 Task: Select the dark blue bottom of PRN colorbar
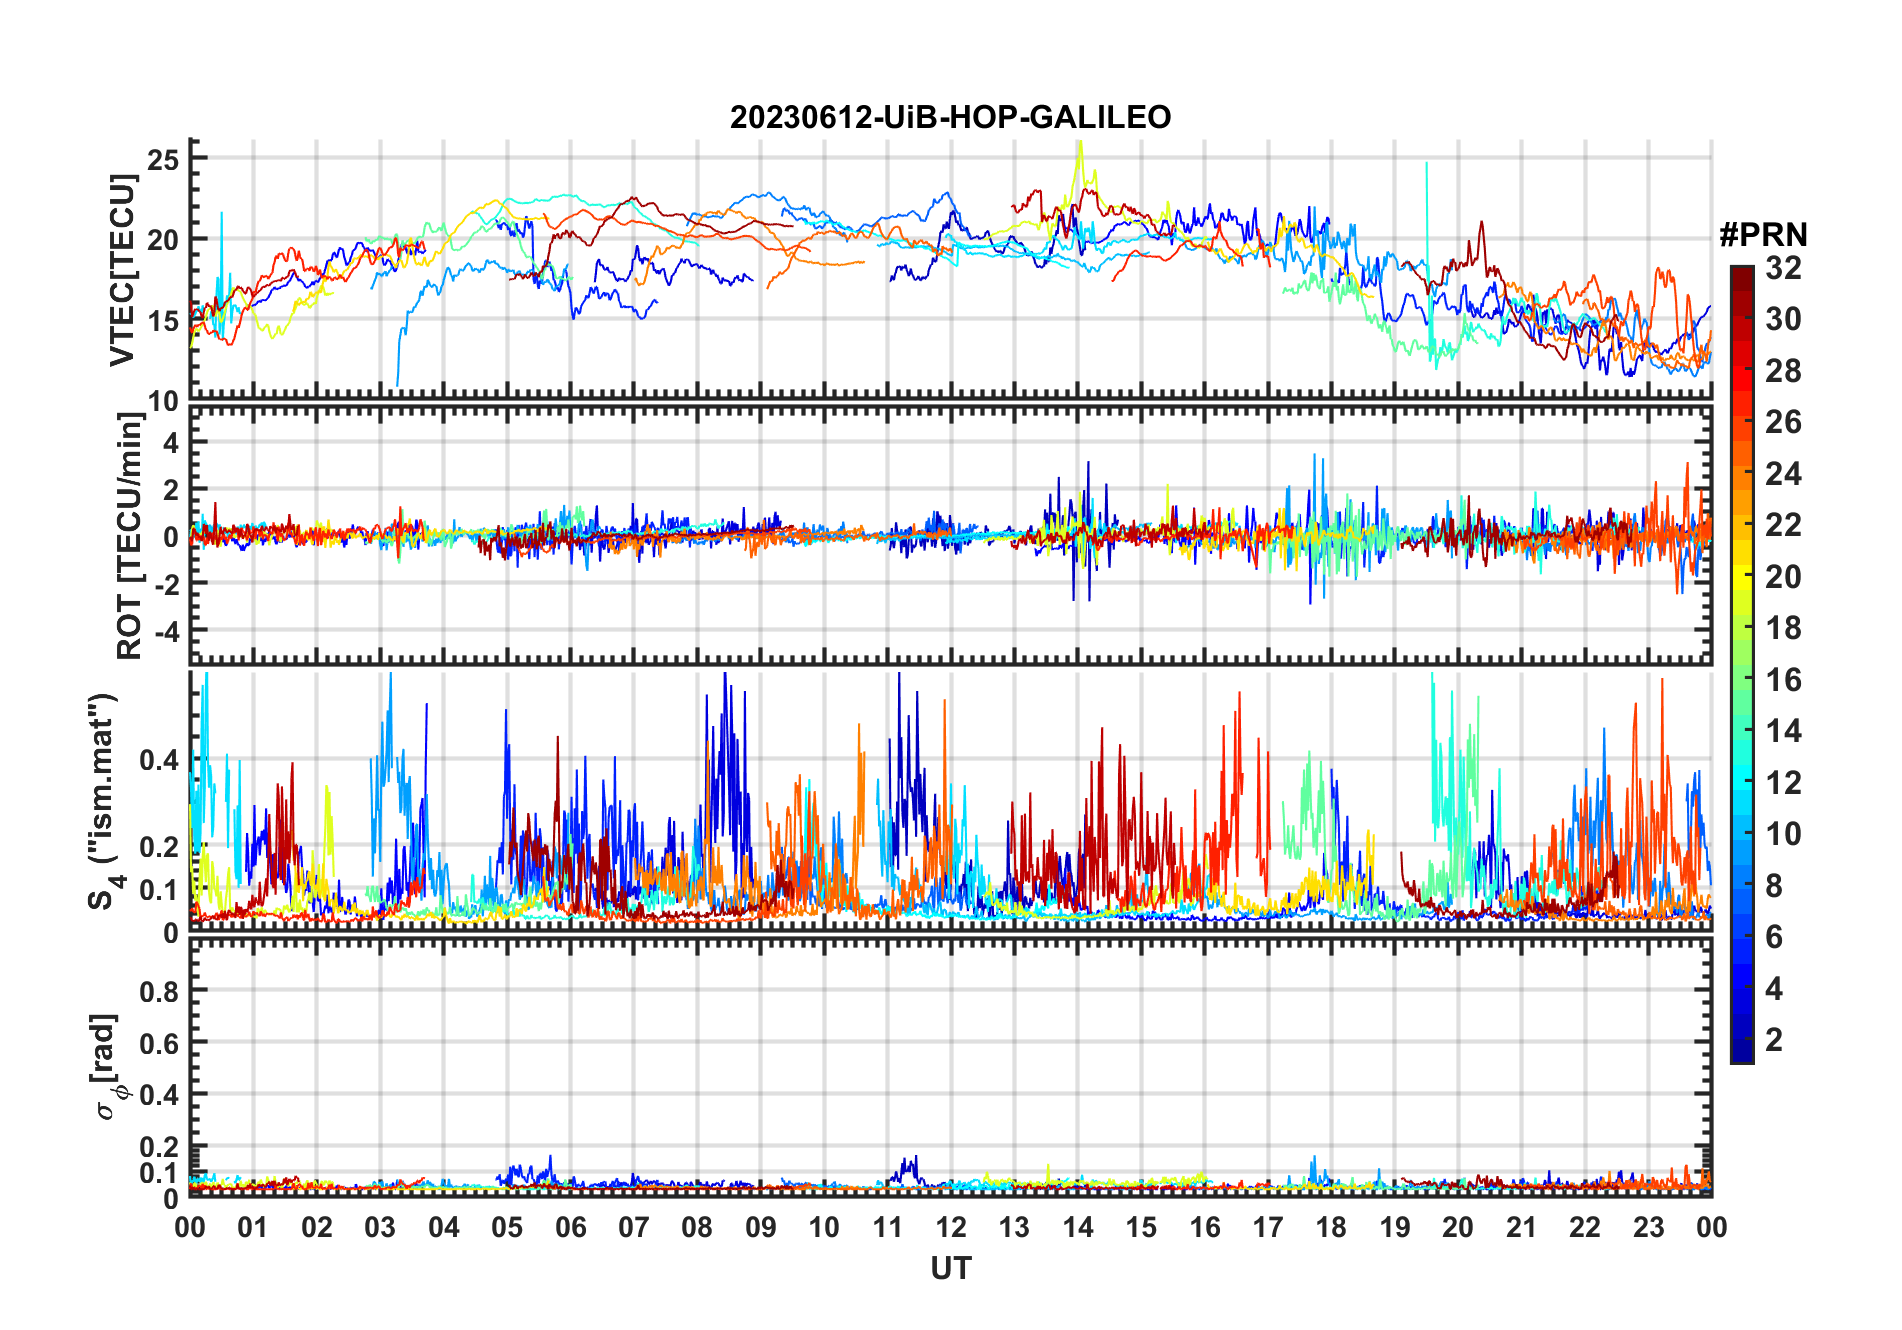click(1741, 1054)
